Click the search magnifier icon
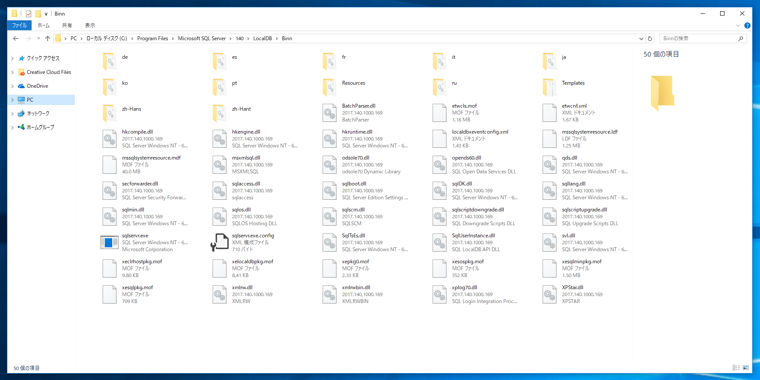 [741, 38]
